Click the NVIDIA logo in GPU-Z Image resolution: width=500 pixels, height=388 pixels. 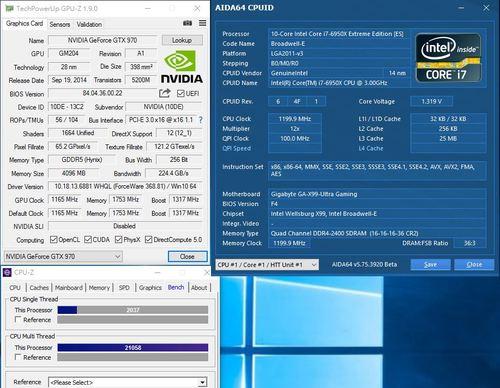pyautogui.click(x=182, y=67)
